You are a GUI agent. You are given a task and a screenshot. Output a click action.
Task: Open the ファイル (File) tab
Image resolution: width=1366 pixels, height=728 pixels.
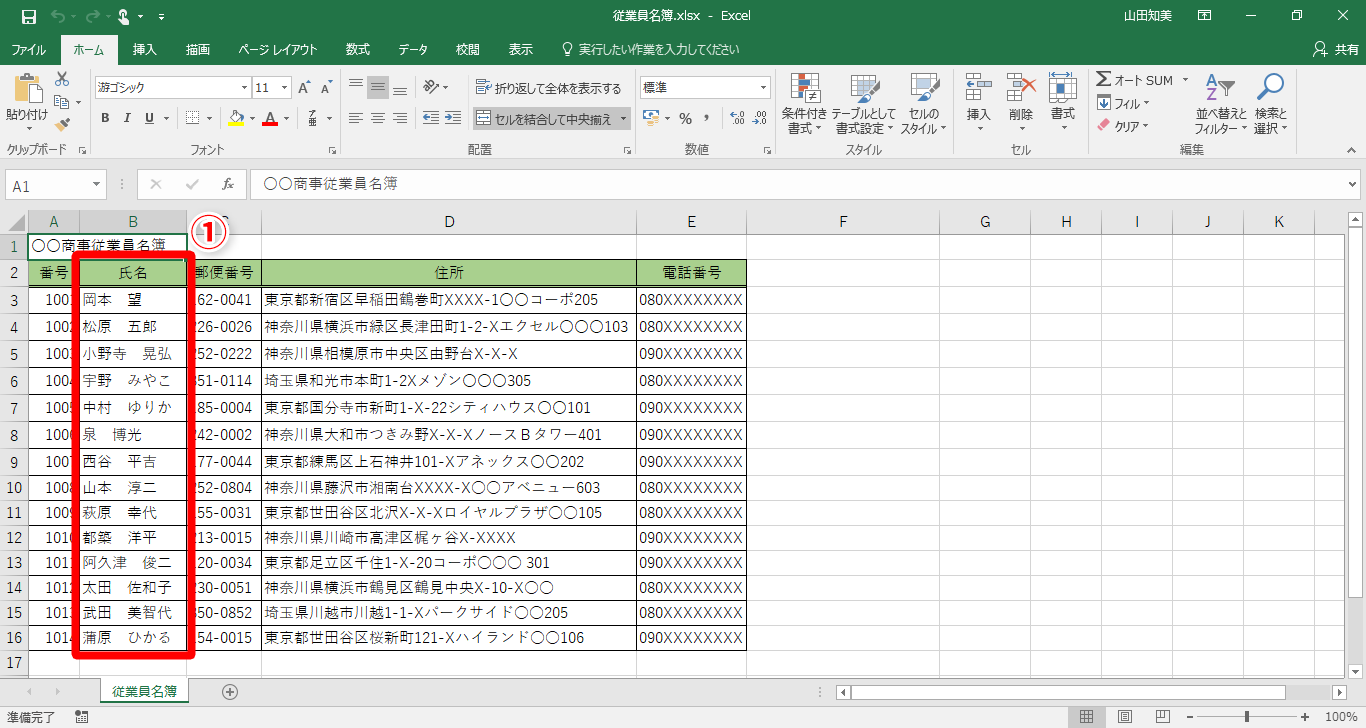28,49
